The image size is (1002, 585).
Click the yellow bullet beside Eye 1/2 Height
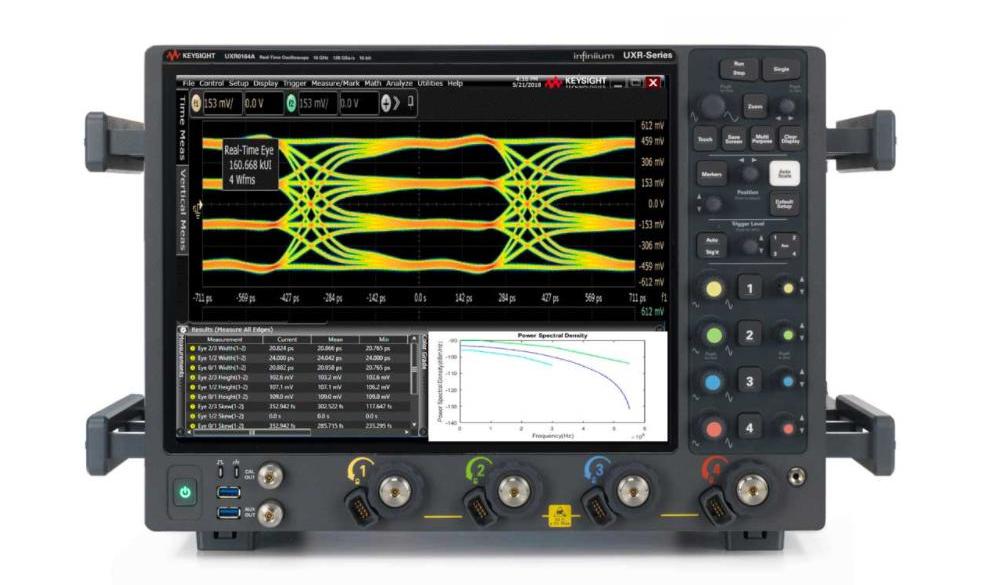[x=193, y=387]
